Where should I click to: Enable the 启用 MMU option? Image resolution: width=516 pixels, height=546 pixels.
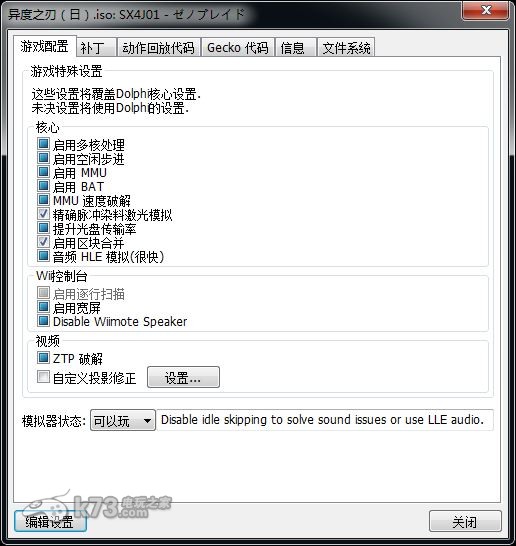43,172
